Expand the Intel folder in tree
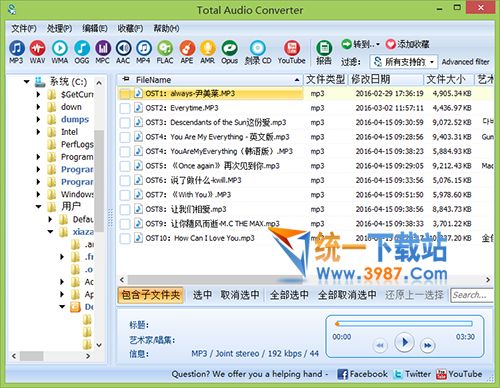The width and height of the screenshot is (500, 388). click(x=38, y=132)
